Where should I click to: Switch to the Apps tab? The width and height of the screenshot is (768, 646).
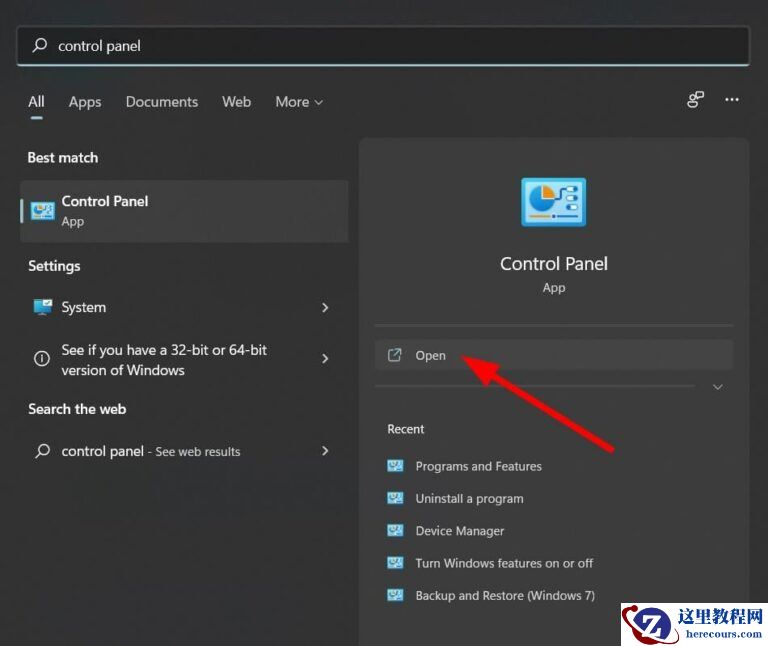pyautogui.click(x=85, y=102)
